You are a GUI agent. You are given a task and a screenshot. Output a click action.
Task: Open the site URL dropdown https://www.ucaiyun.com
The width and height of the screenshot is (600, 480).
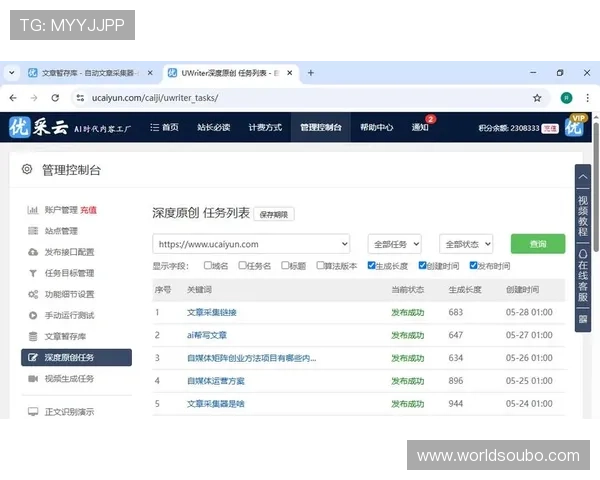click(251, 244)
